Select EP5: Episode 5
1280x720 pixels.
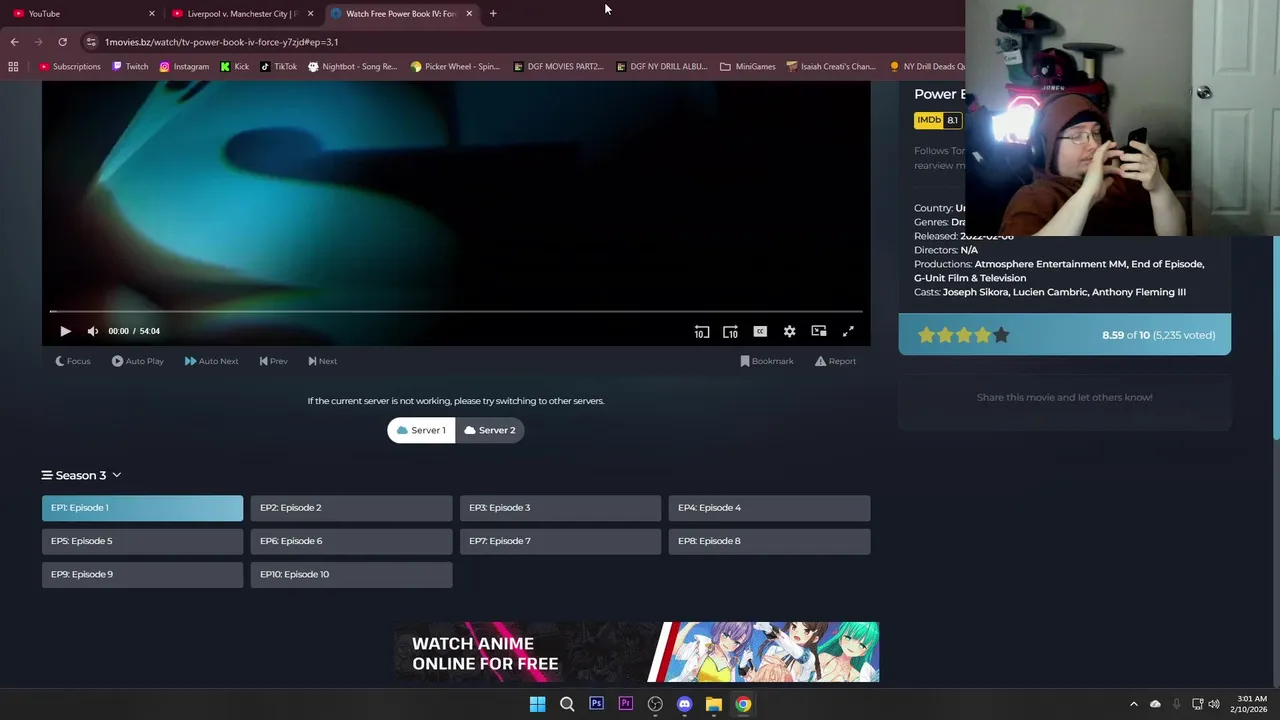tap(142, 541)
